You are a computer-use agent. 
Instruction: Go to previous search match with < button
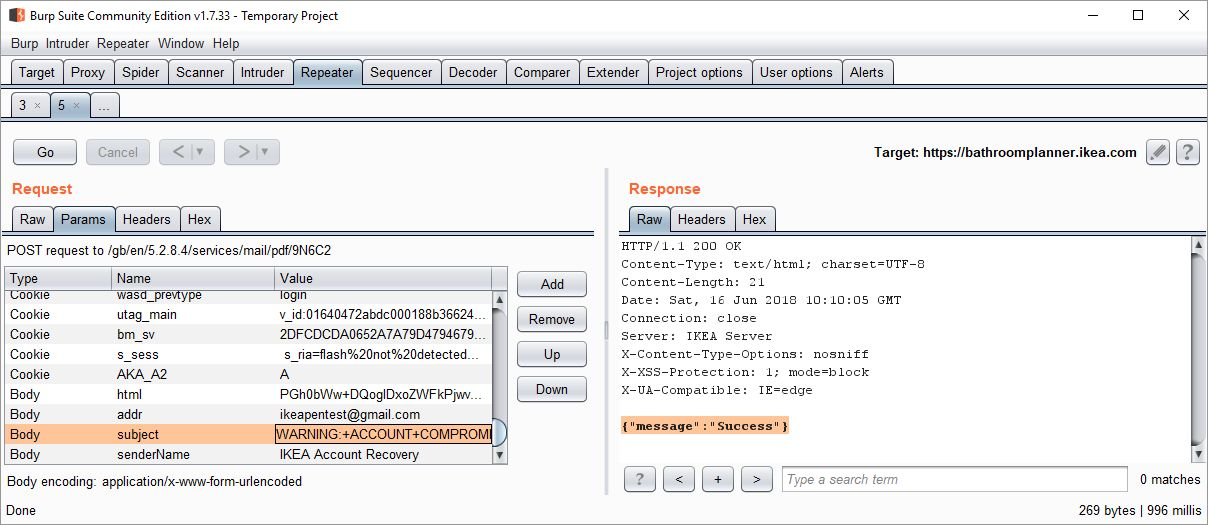click(x=679, y=479)
